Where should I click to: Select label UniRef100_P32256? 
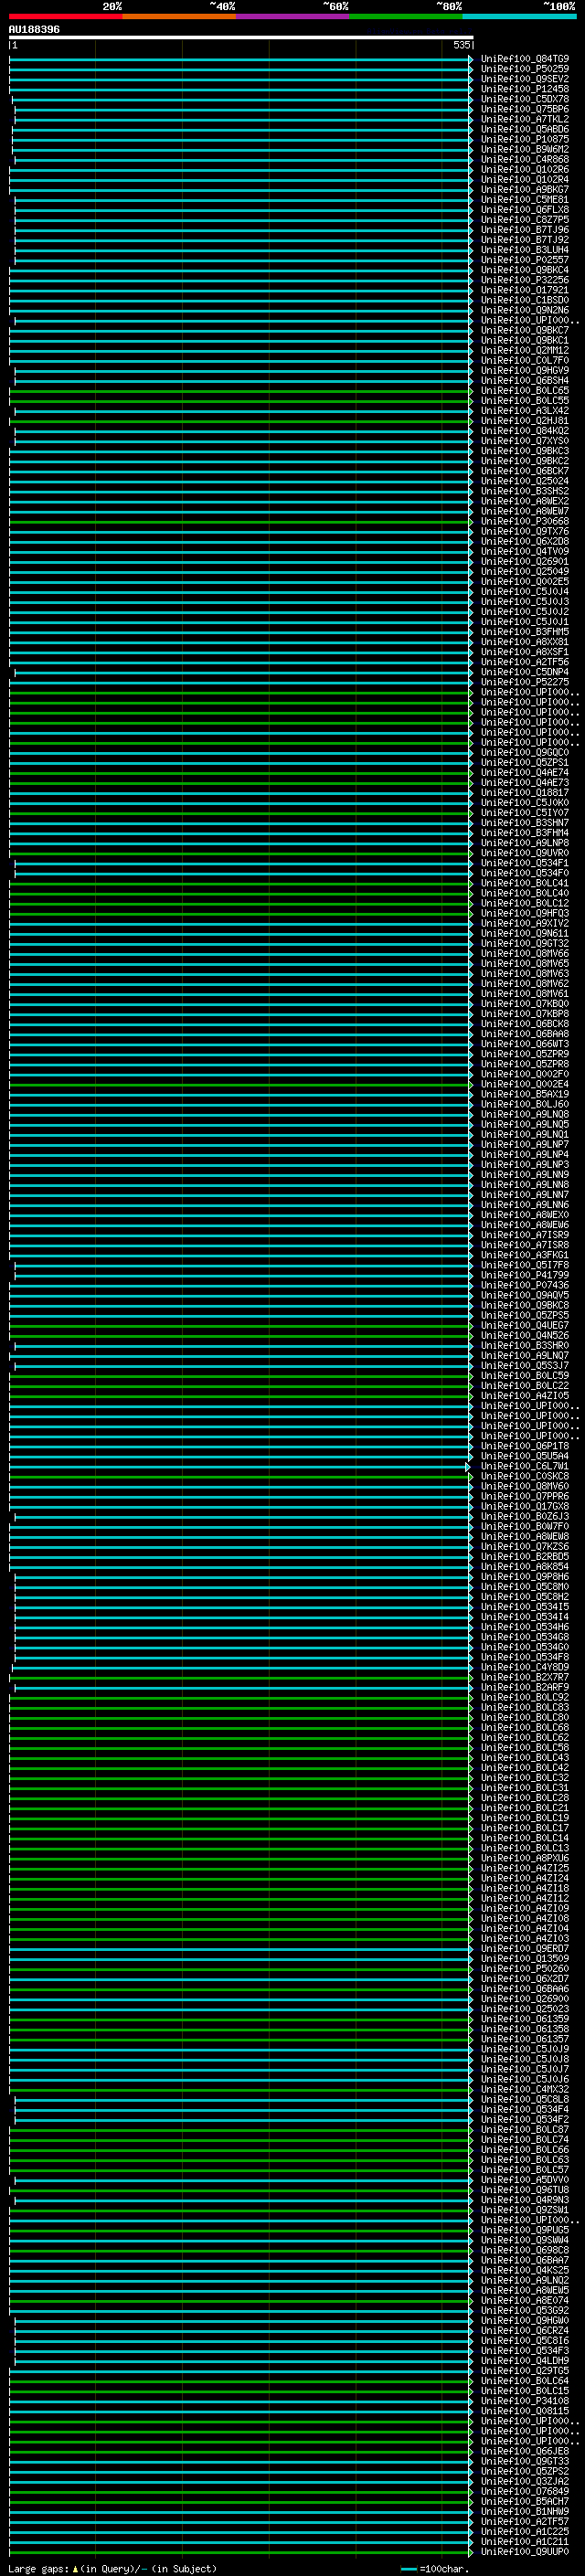click(524, 280)
